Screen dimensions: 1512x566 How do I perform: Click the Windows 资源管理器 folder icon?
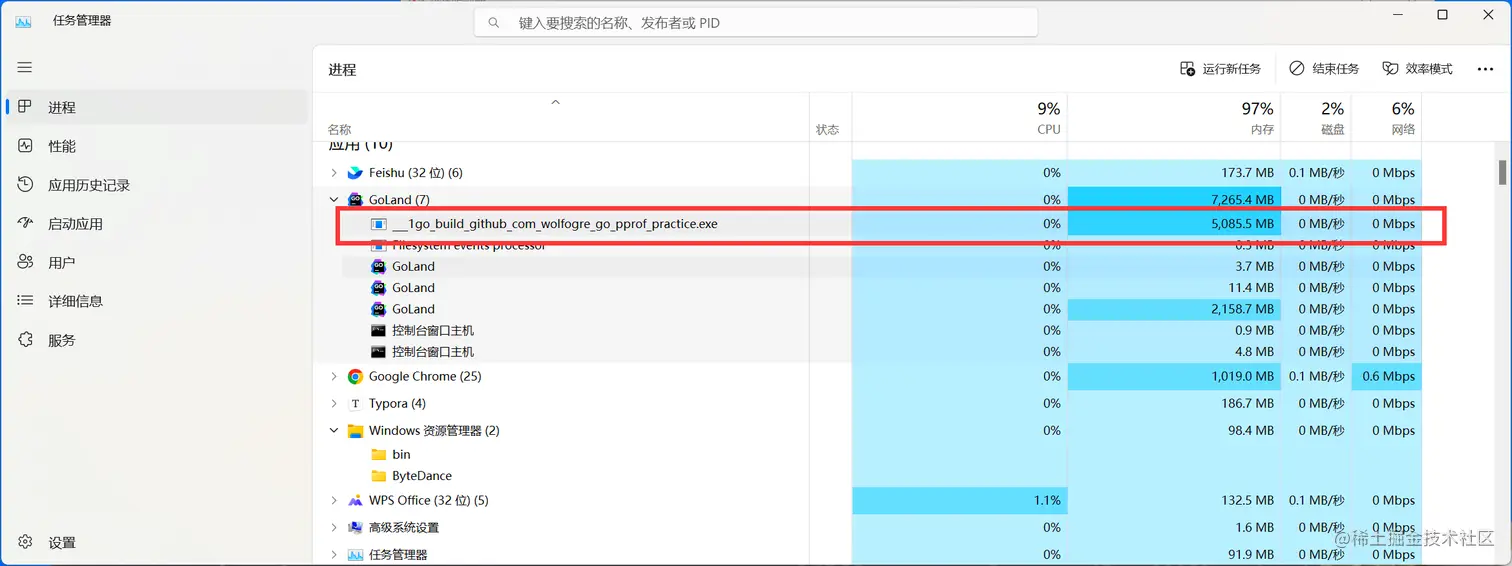point(355,431)
